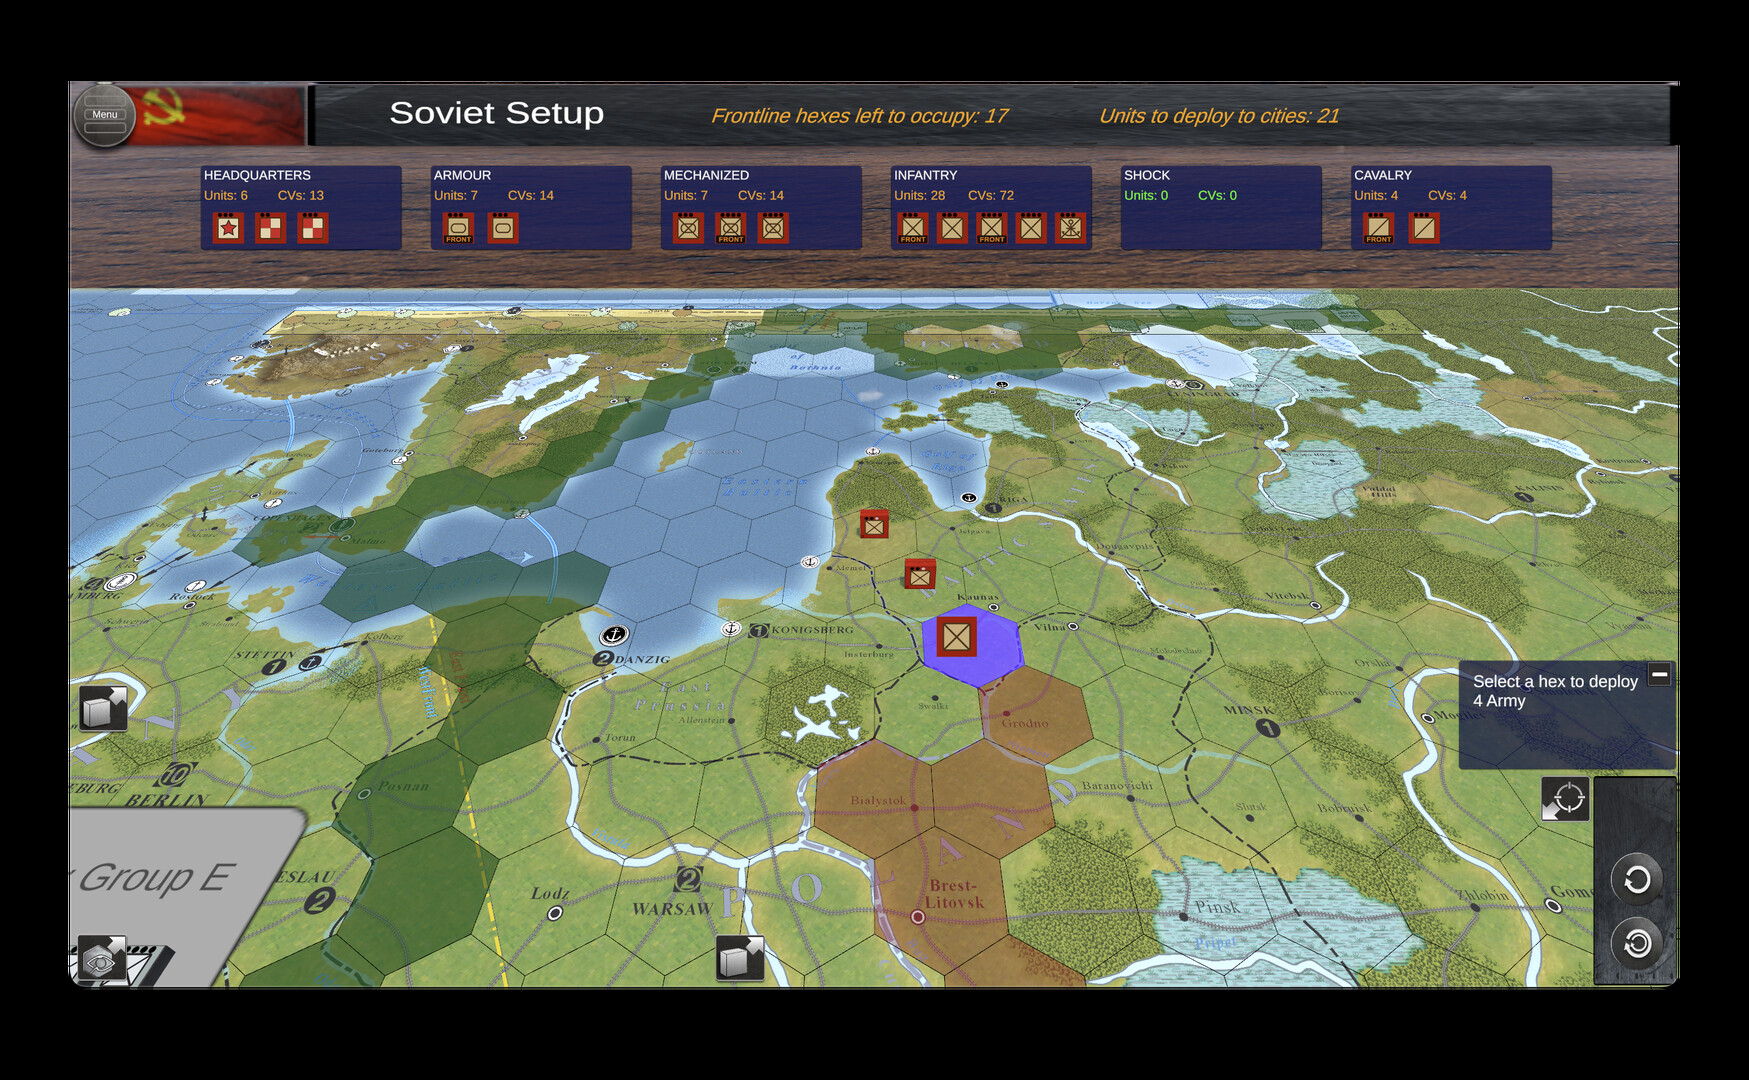Select the second Cavalry unit icon
Image resolution: width=1749 pixels, height=1080 pixels.
(1423, 228)
